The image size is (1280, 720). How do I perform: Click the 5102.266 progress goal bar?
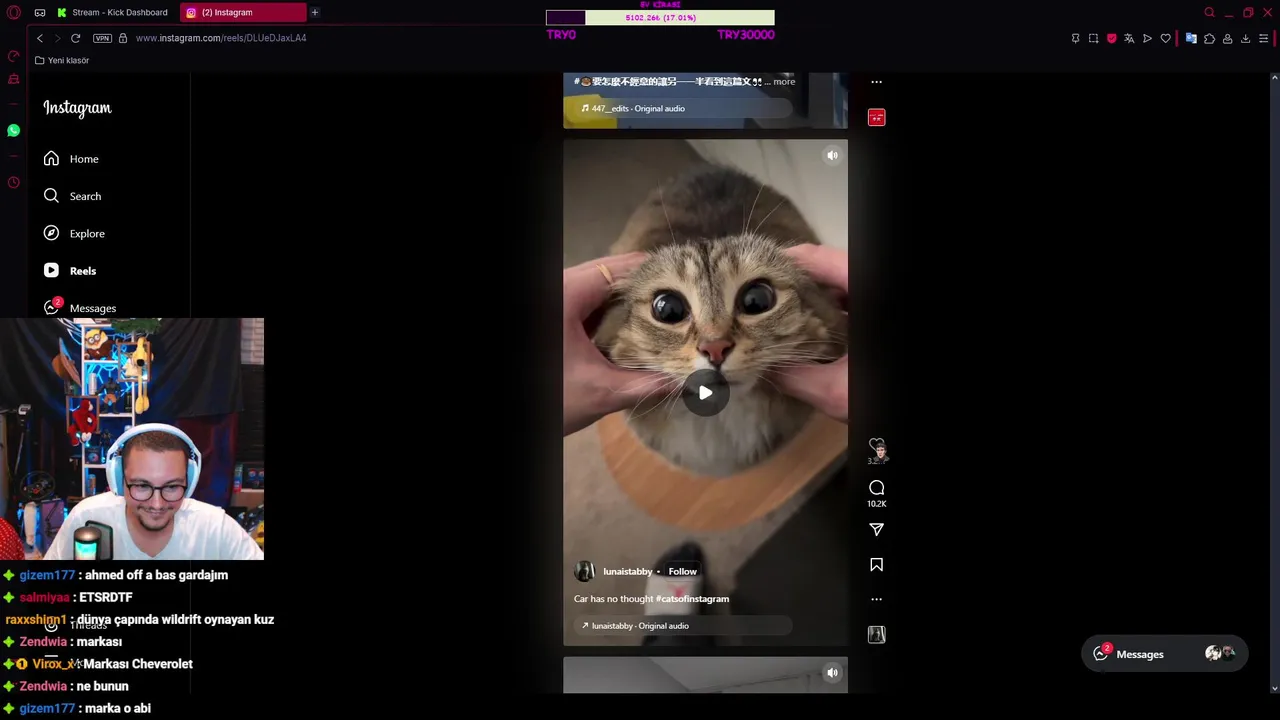[660, 18]
